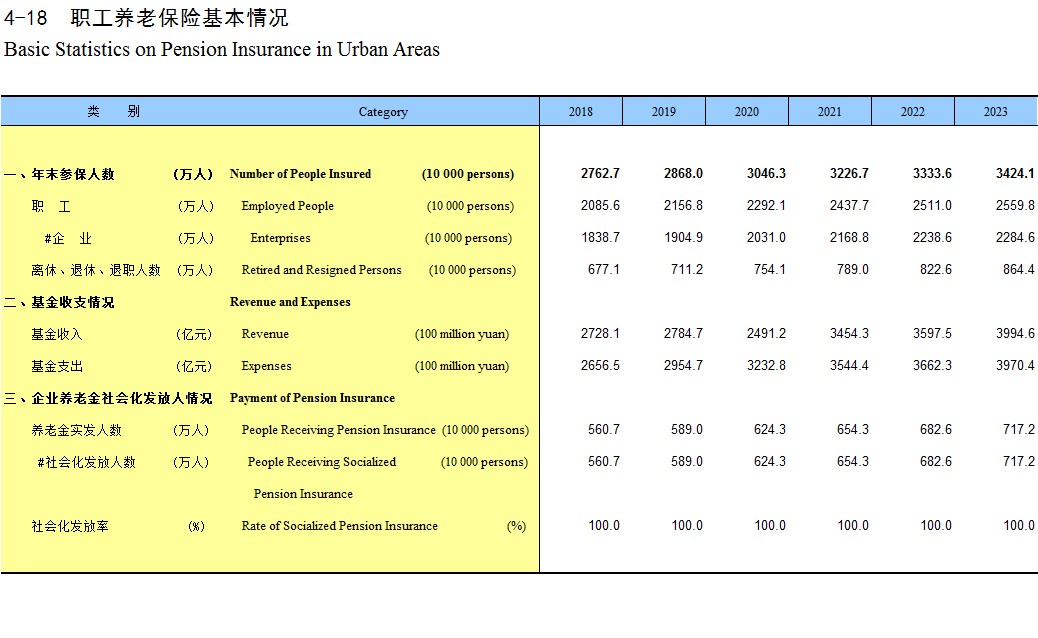This screenshot has width=1038, height=638.
Task: Click the Chinese '类 别' header cell
Action: [113, 111]
